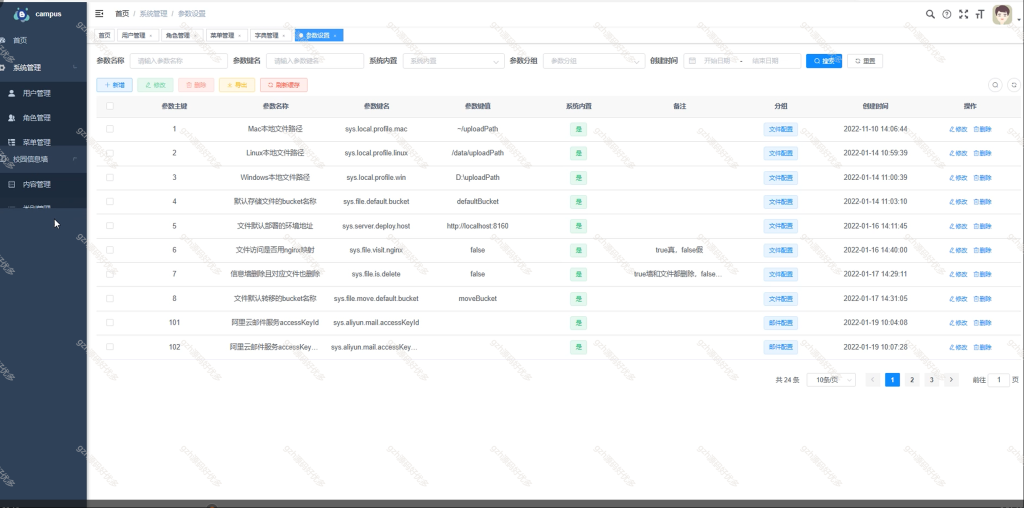Open the 系统内置 dropdown filter
The height and width of the screenshot is (508, 1024).
453,61
